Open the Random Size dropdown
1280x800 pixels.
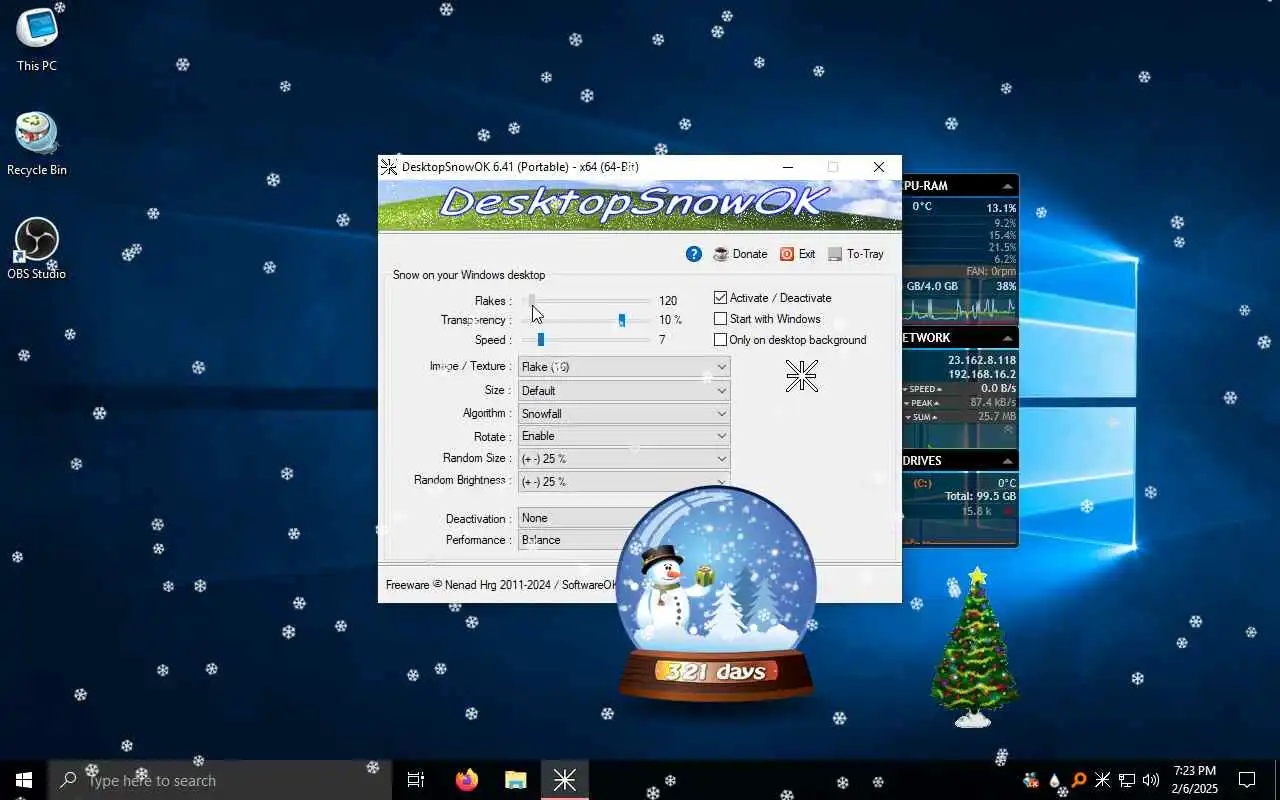(624, 459)
